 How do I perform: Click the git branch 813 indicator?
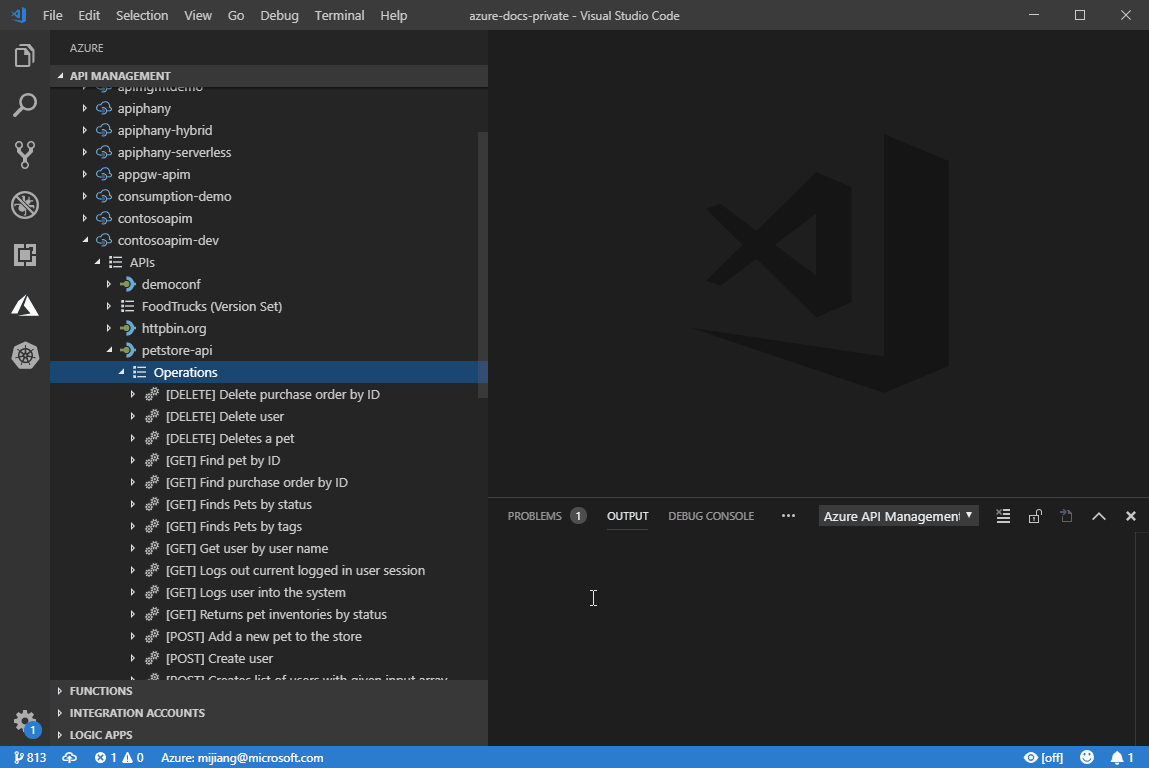pos(30,758)
